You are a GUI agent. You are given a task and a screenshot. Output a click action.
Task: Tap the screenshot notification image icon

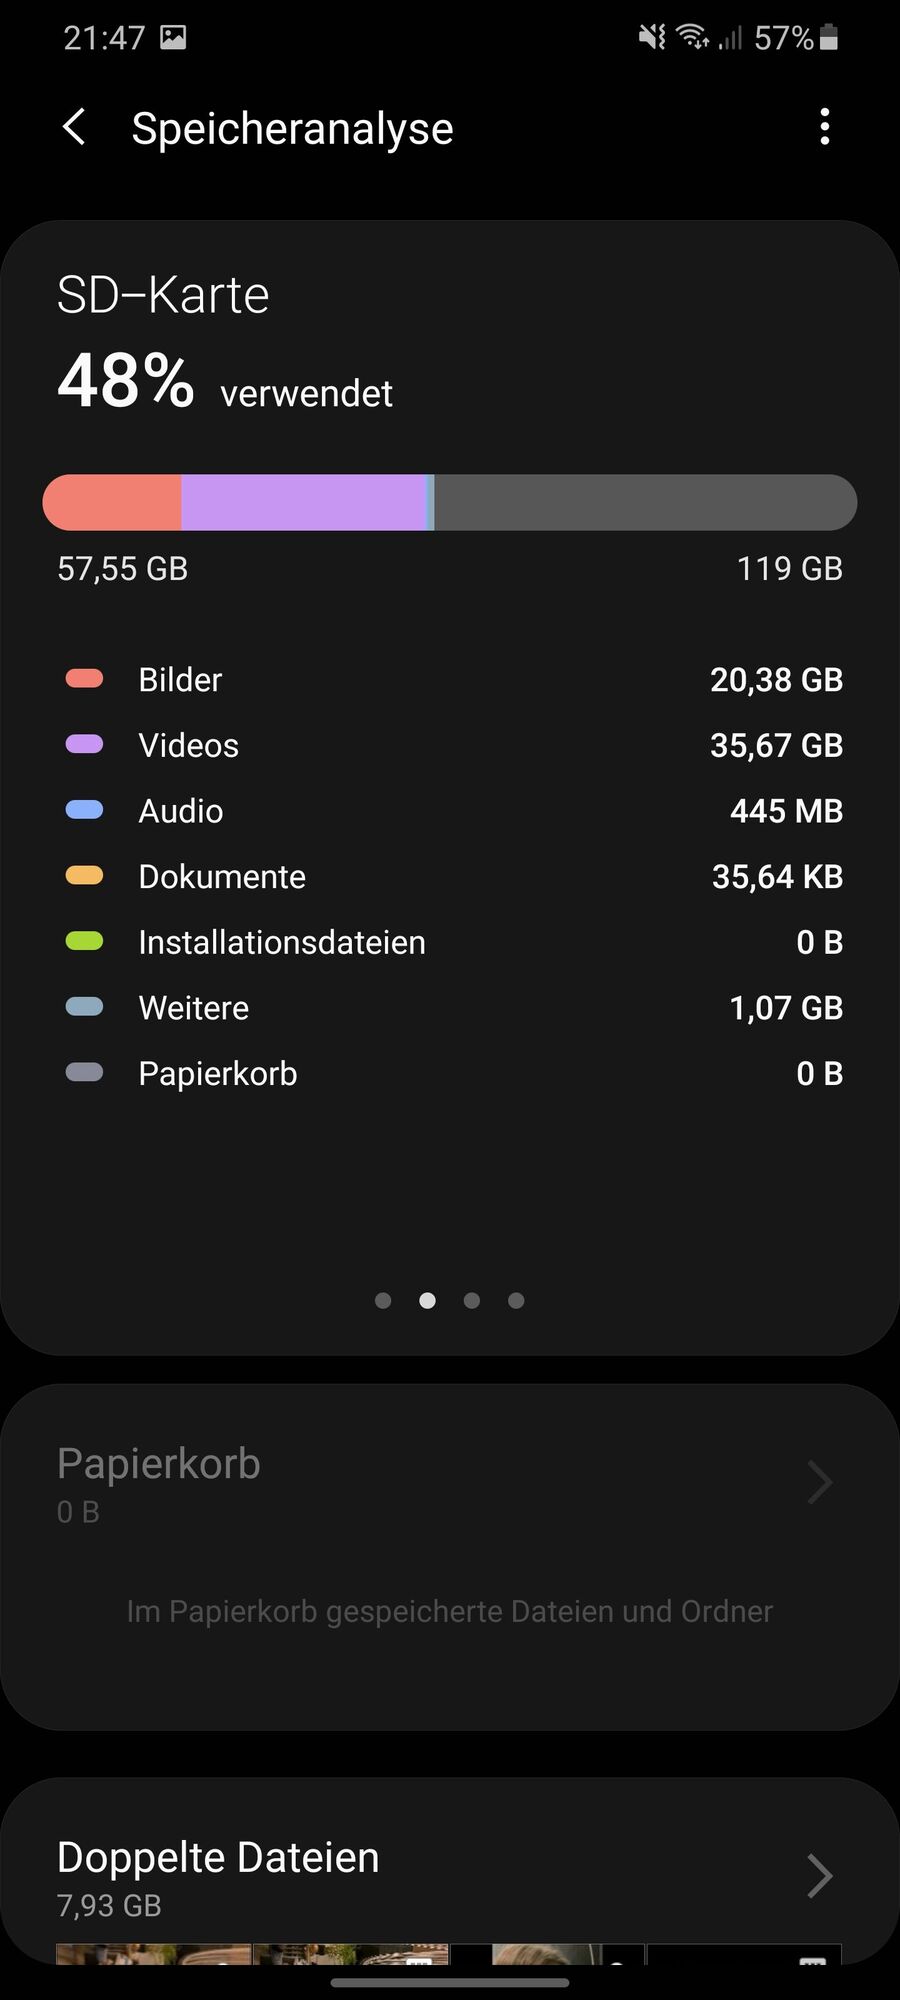click(x=173, y=38)
